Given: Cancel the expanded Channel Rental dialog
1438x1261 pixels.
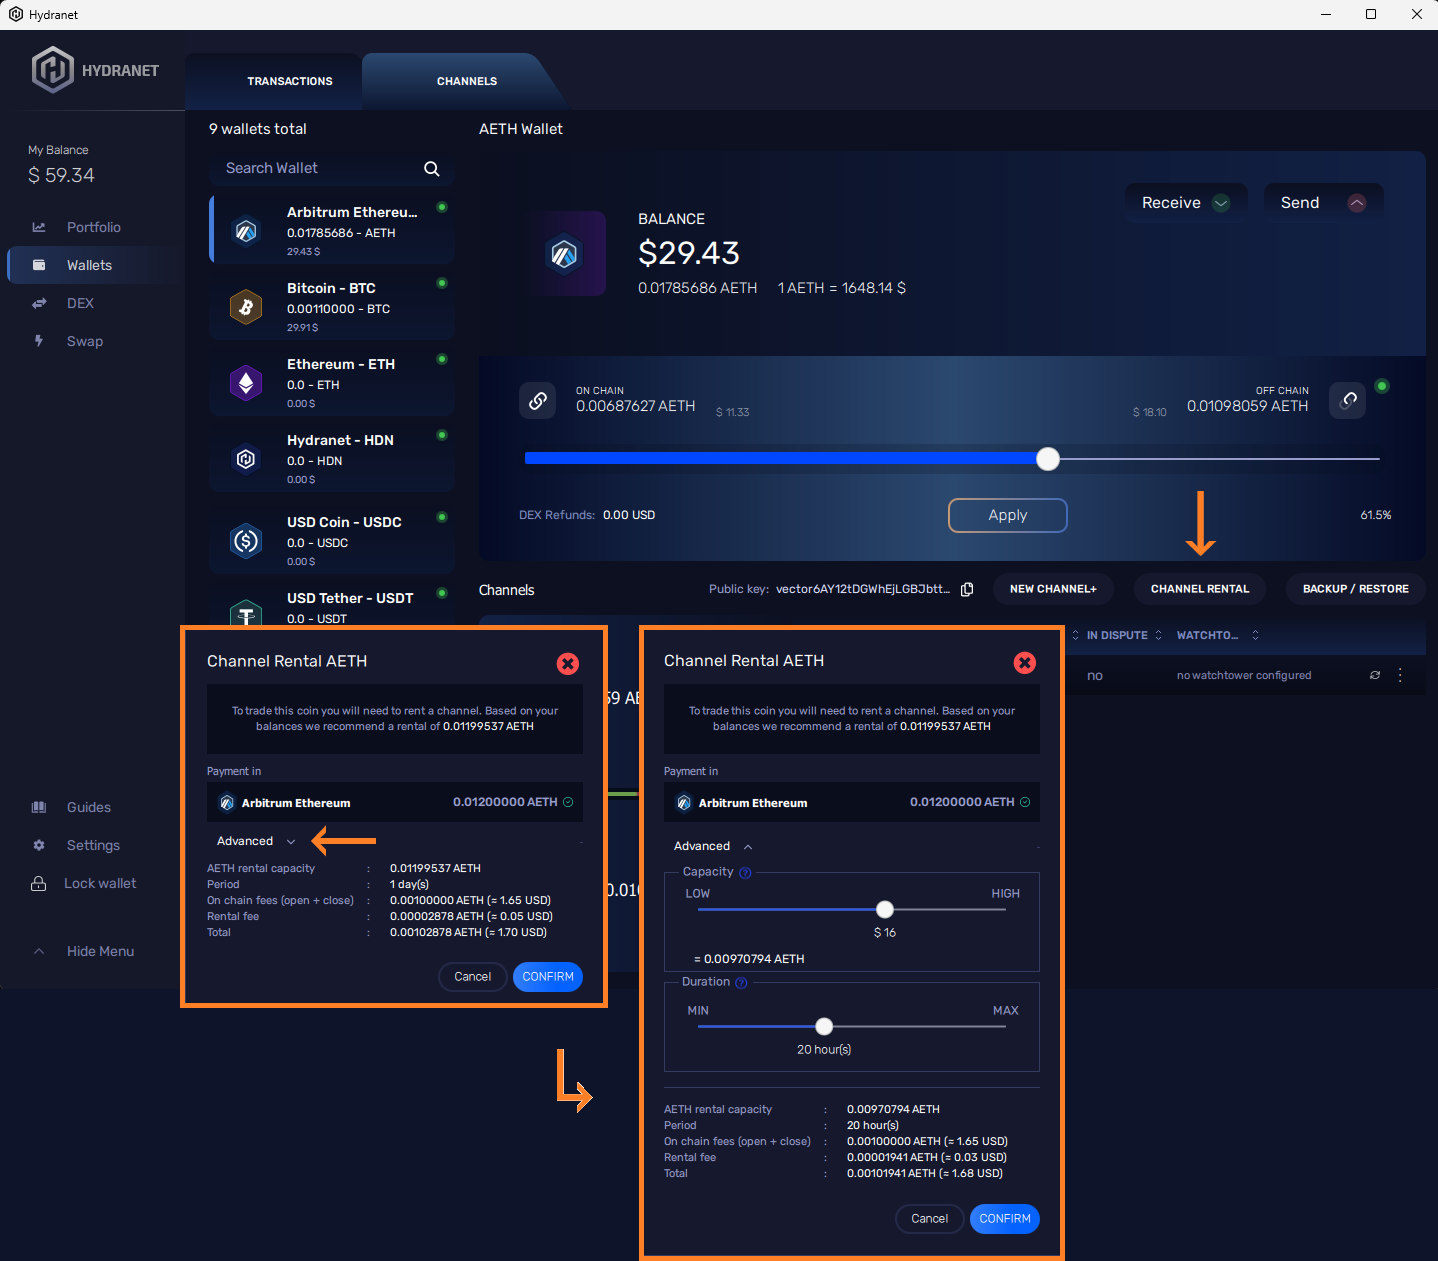Looking at the screenshot, I should (x=930, y=1218).
